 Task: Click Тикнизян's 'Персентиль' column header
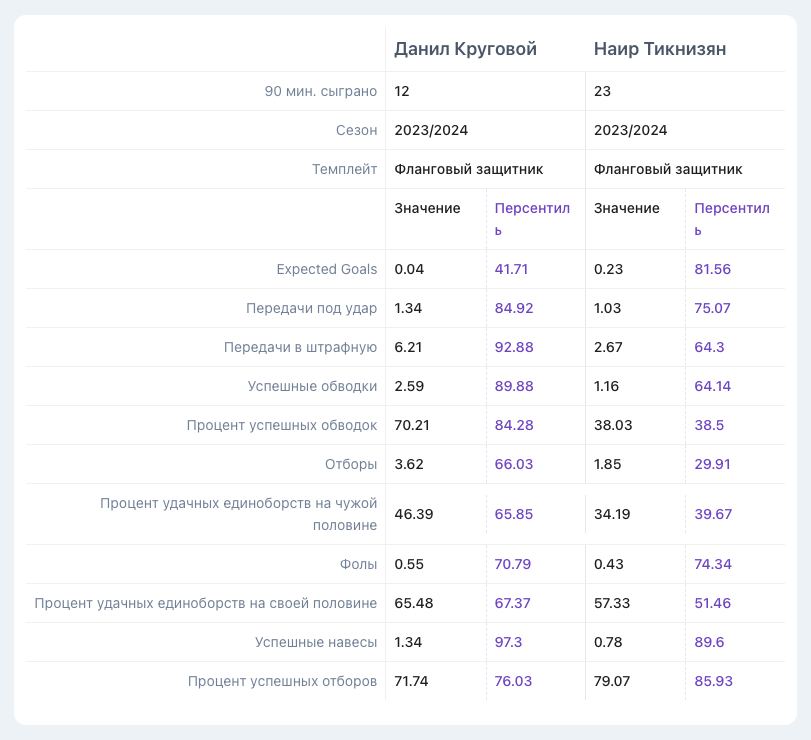click(731, 219)
